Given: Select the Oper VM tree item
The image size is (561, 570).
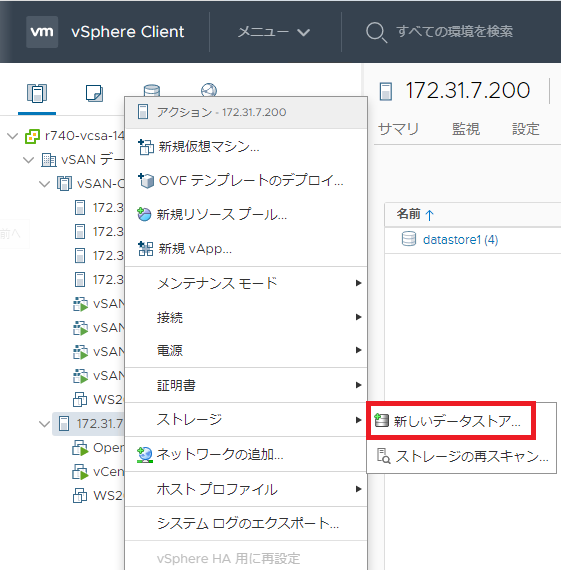Looking at the screenshot, I should (98, 448).
